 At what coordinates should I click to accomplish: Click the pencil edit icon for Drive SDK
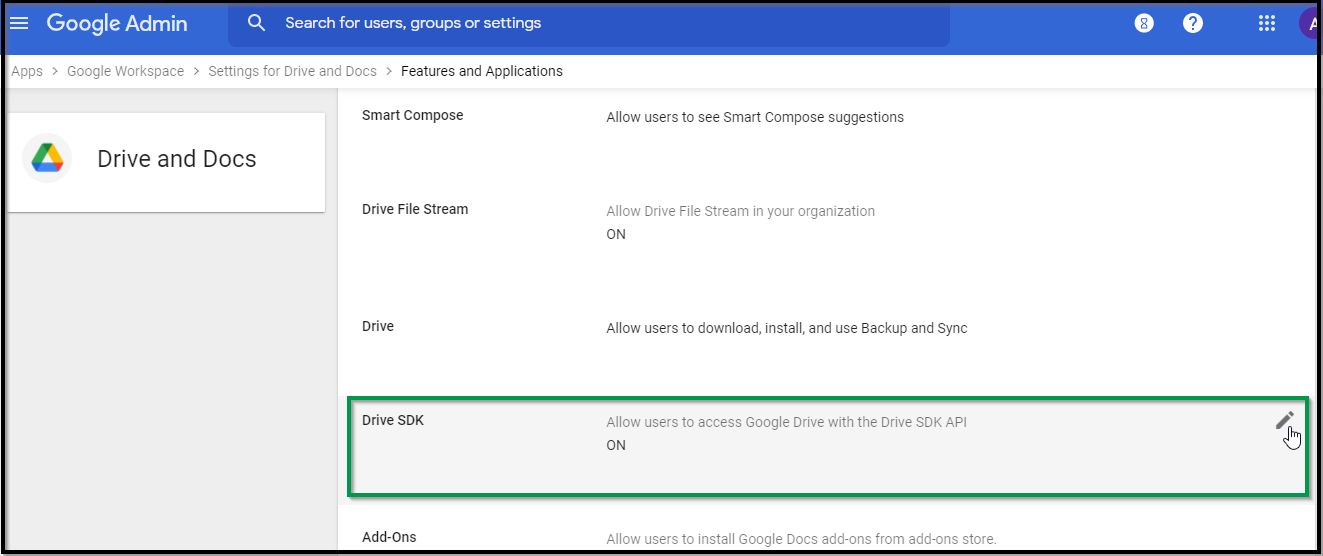(x=1285, y=421)
